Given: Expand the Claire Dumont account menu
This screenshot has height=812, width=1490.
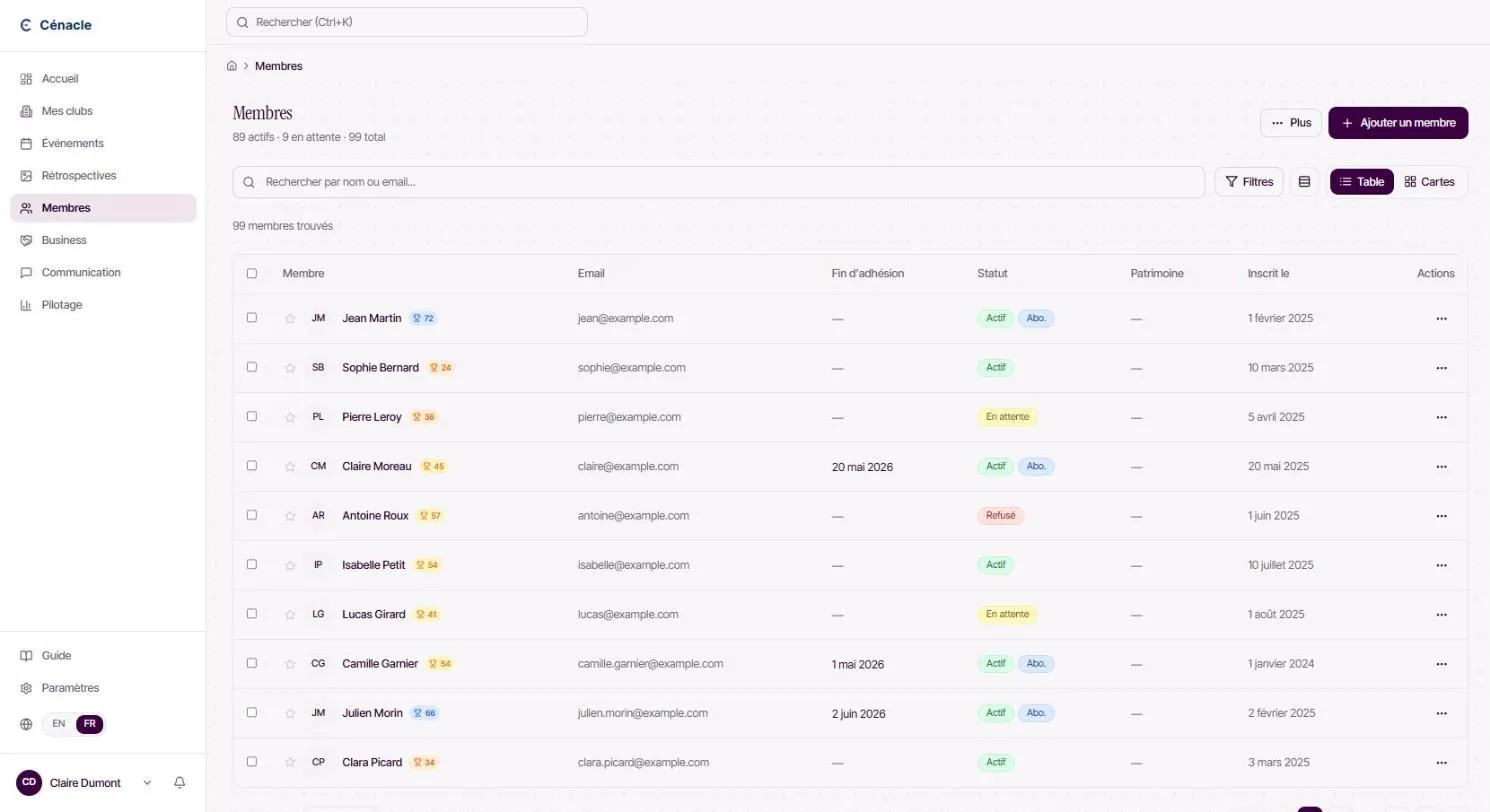Looking at the screenshot, I should coord(86,783).
